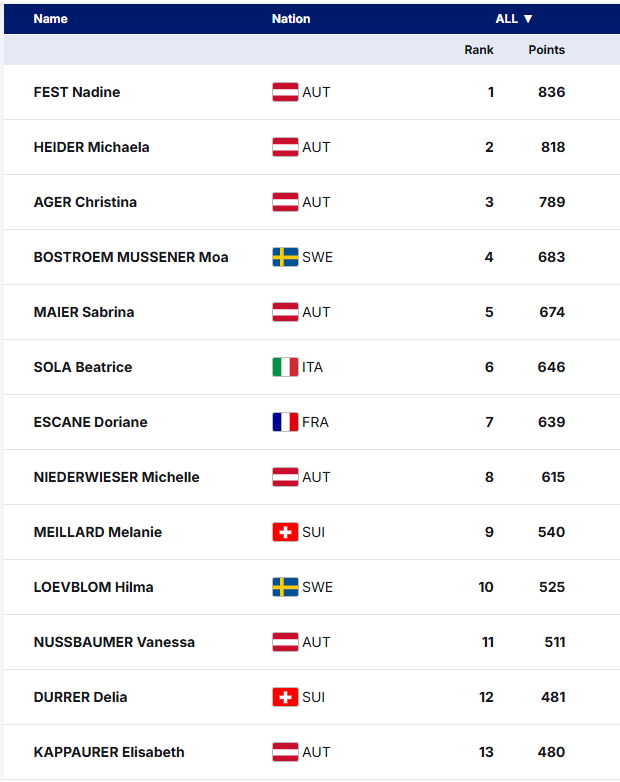Click Swiss flag next to DURRER Delia
This screenshot has height=782, width=620.
point(285,697)
